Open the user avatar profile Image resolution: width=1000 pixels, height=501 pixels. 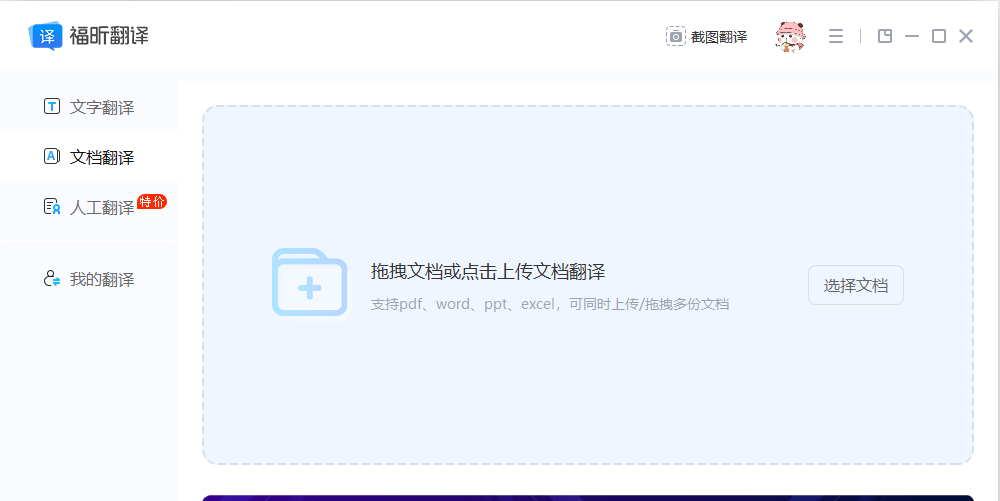pyautogui.click(x=790, y=36)
